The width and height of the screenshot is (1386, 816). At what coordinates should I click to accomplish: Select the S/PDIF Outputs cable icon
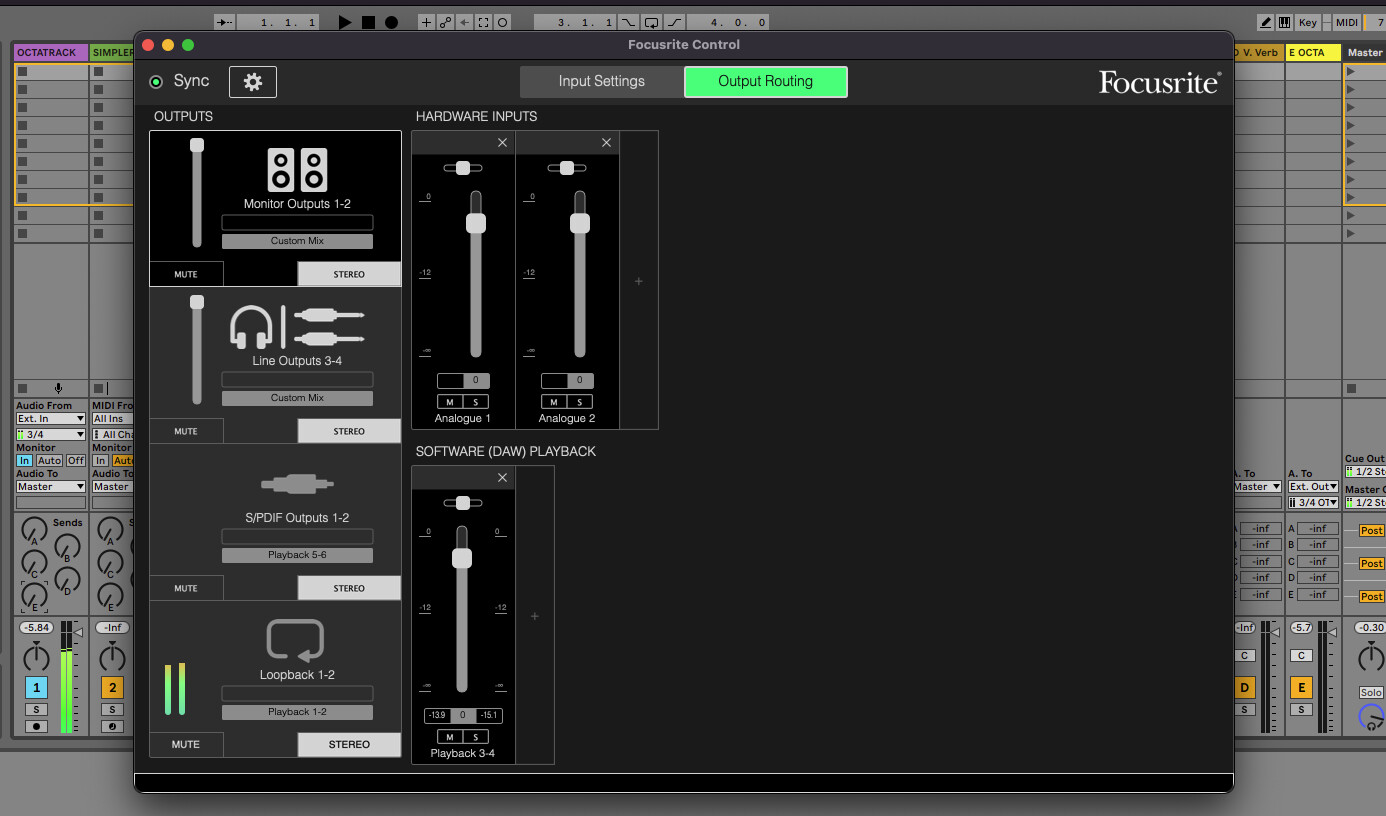(x=297, y=484)
